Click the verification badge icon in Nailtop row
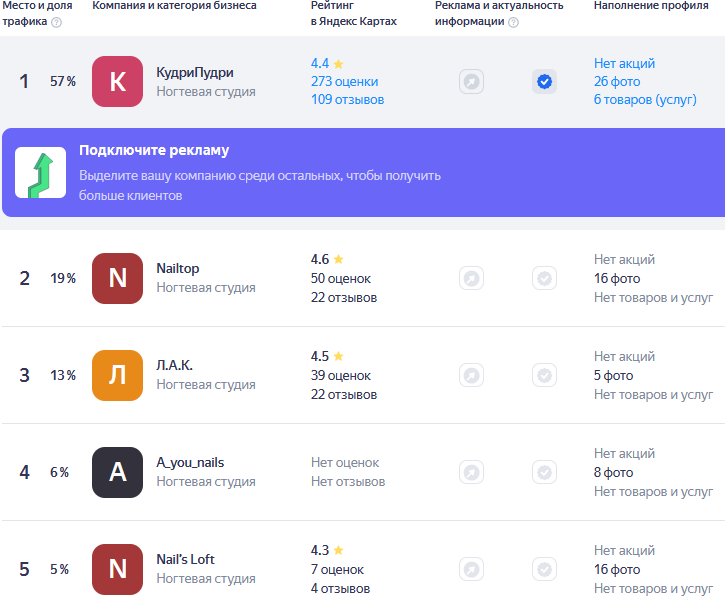The image size is (725, 610). [544, 278]
